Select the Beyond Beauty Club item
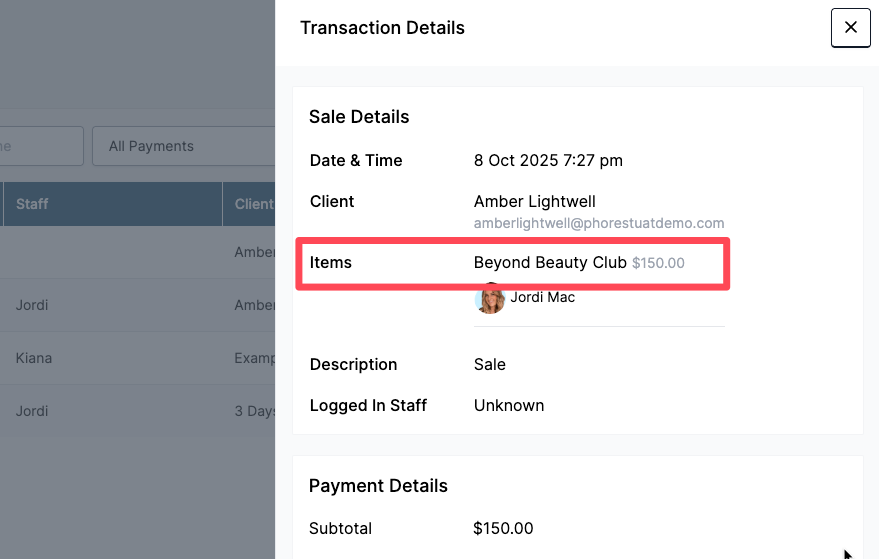 [x=549, y=263]
